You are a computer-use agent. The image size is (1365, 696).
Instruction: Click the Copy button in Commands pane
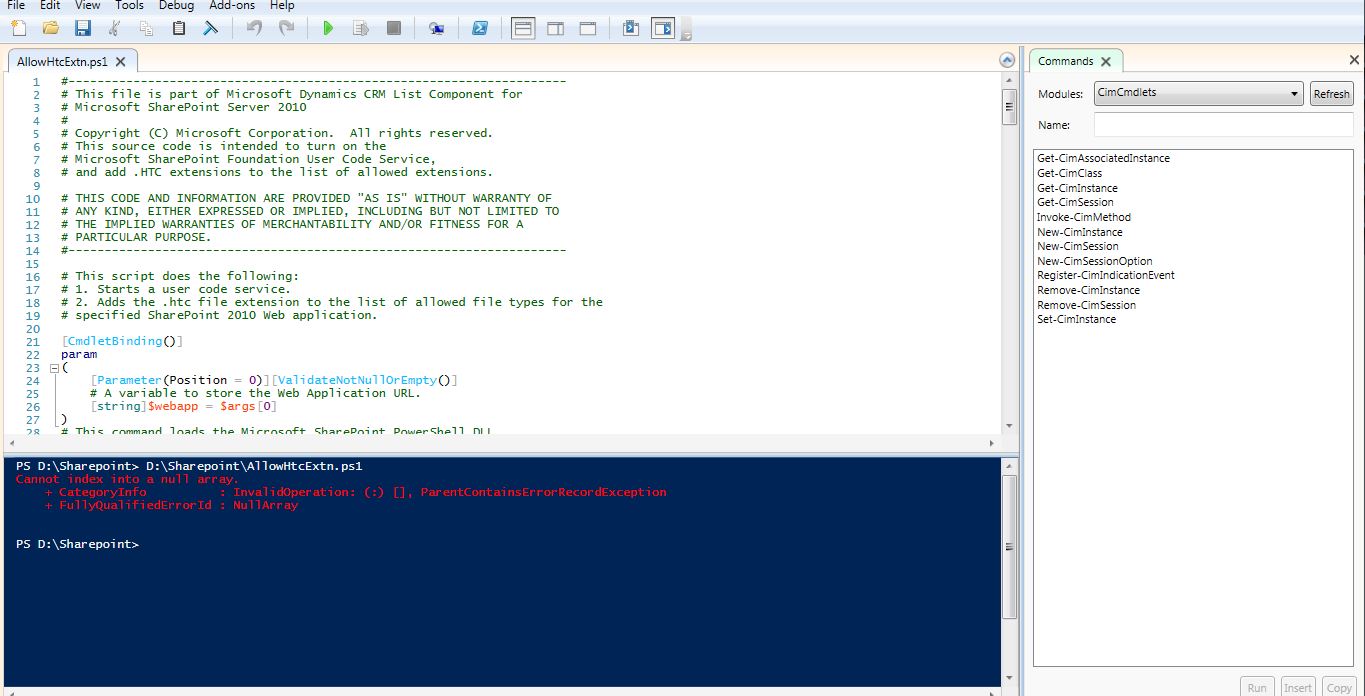click(x=1339, y=687)
